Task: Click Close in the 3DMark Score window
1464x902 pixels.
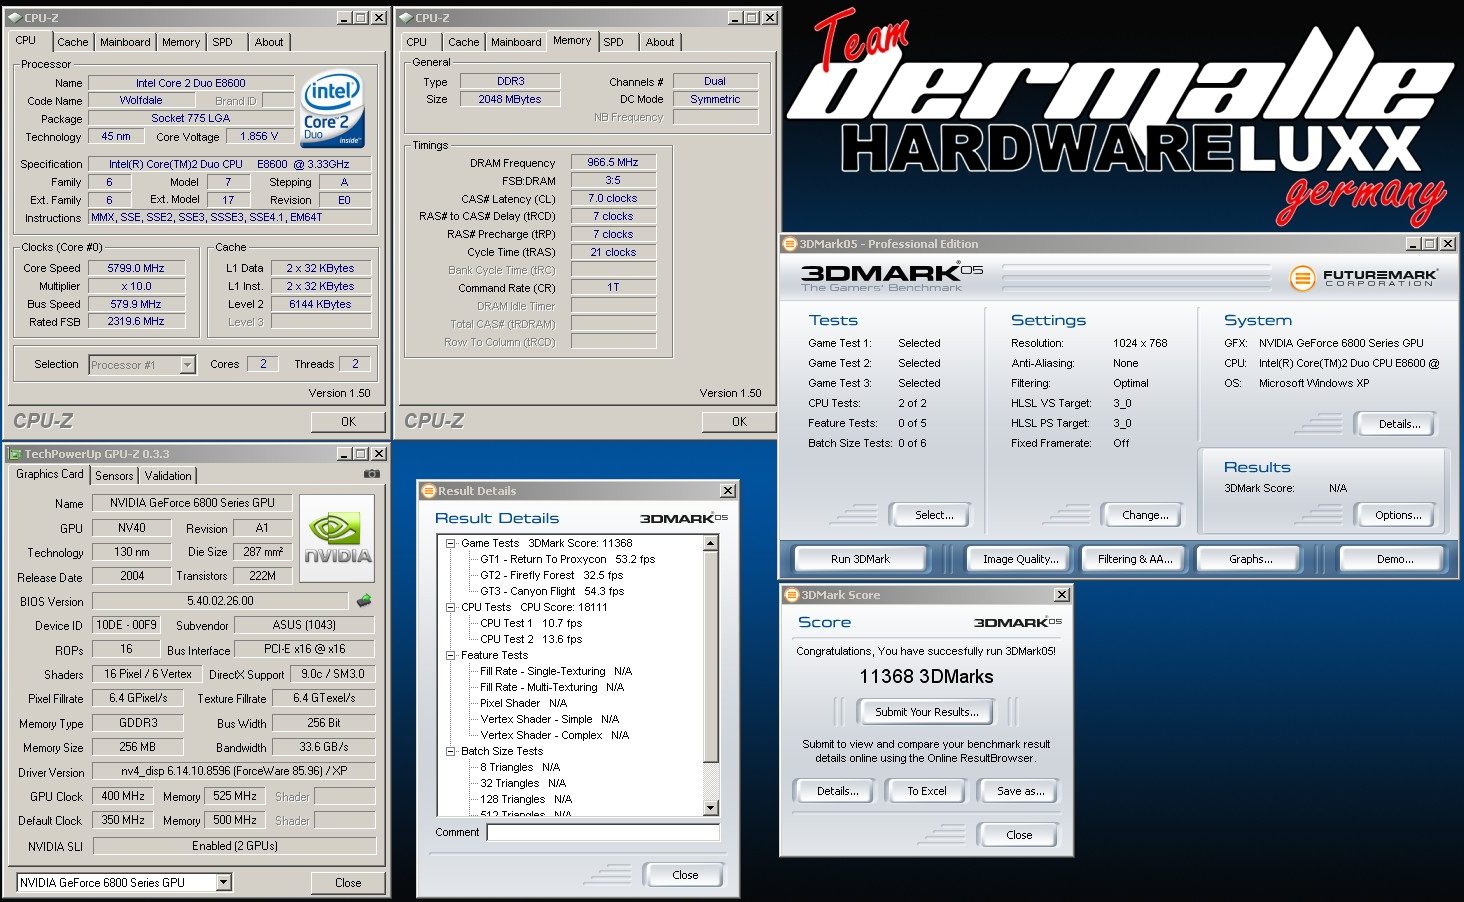Action: [1019, 835]
